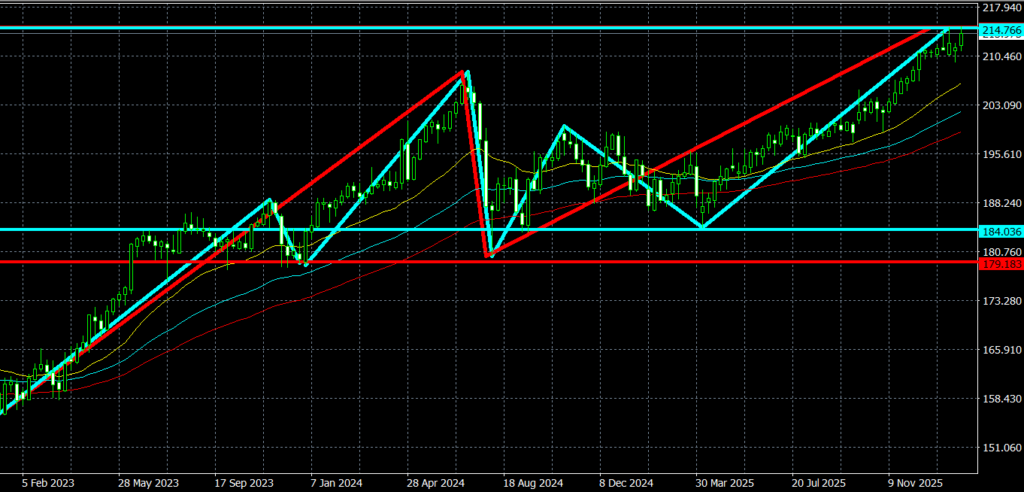Click the 184.036 cyan price label
Screen dimensions: 1024x492
1000,230
